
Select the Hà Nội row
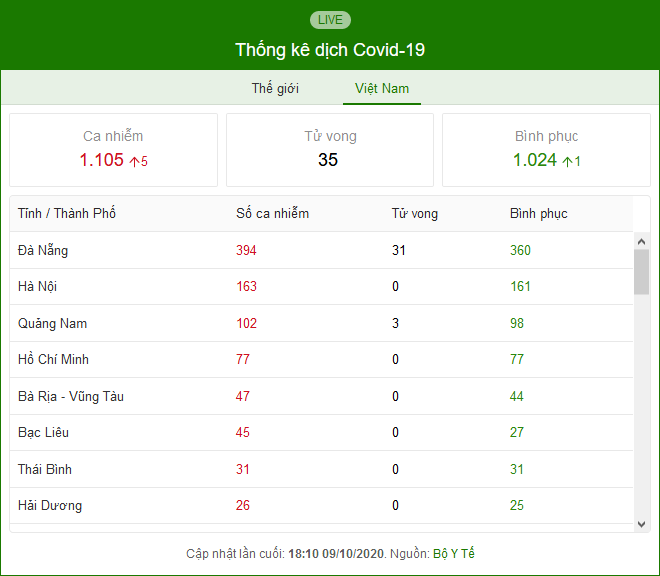coord(321,286)
